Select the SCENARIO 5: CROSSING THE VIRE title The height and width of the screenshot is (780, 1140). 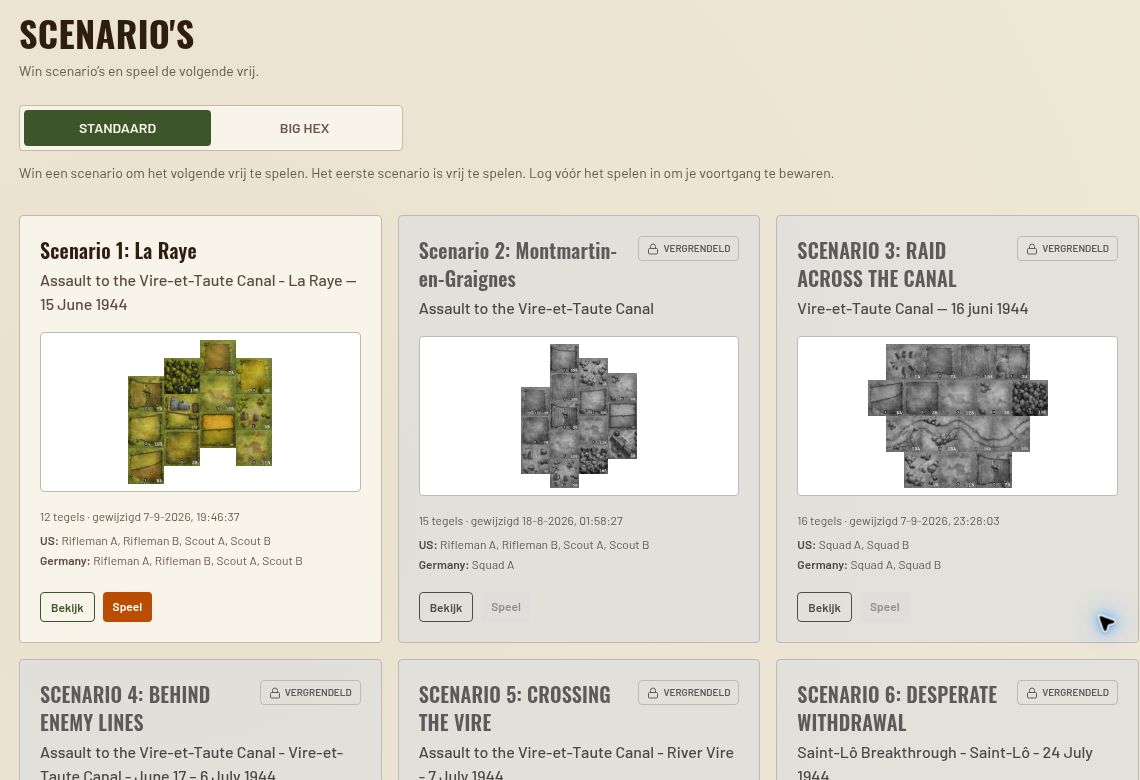coord(515,709)
